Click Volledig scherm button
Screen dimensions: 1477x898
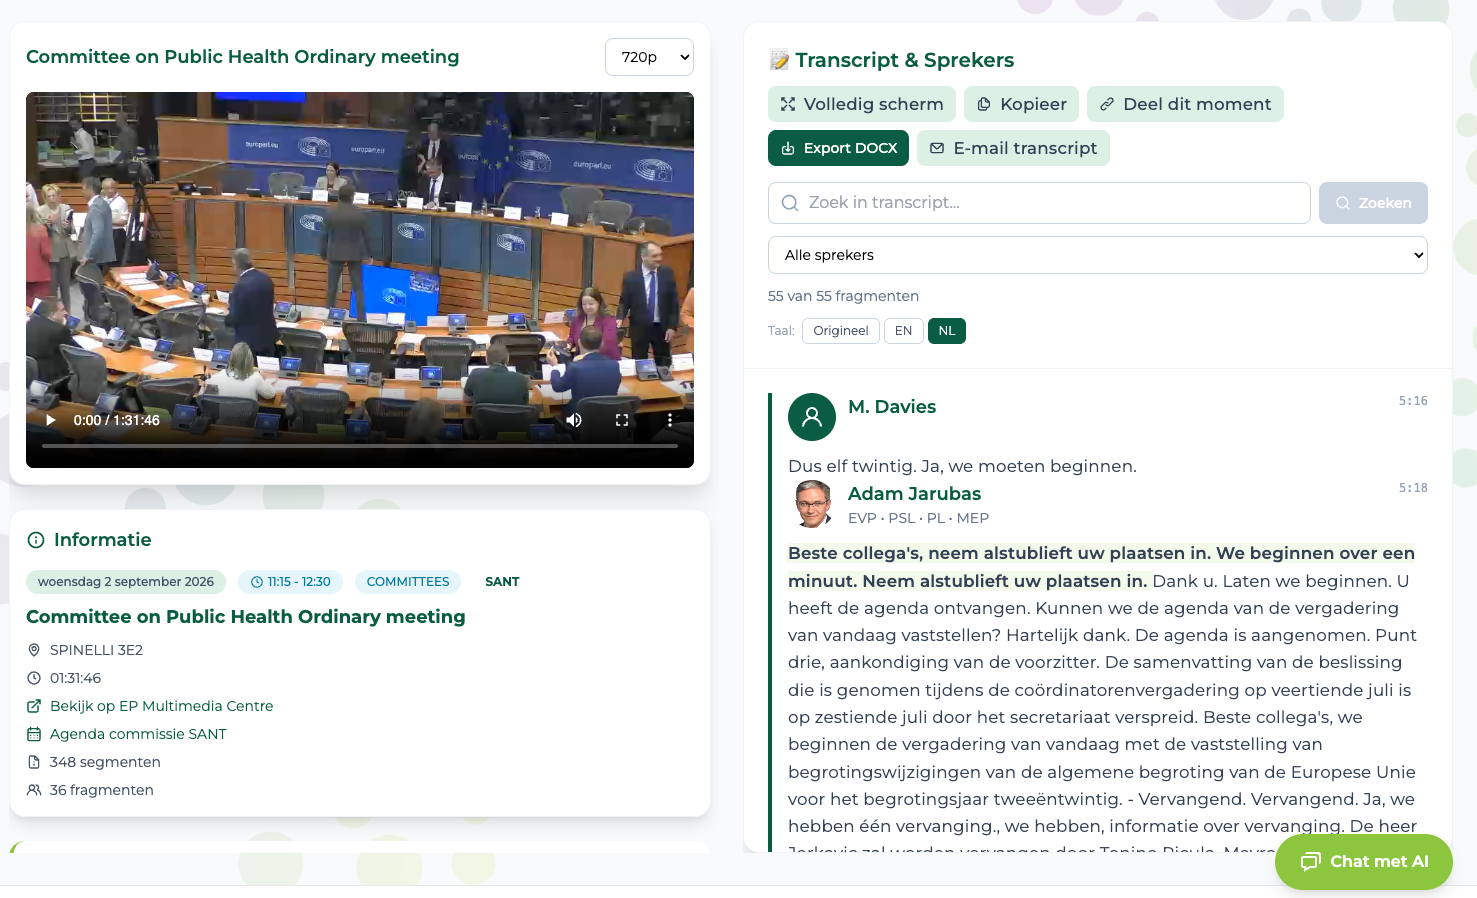point(862,104)
